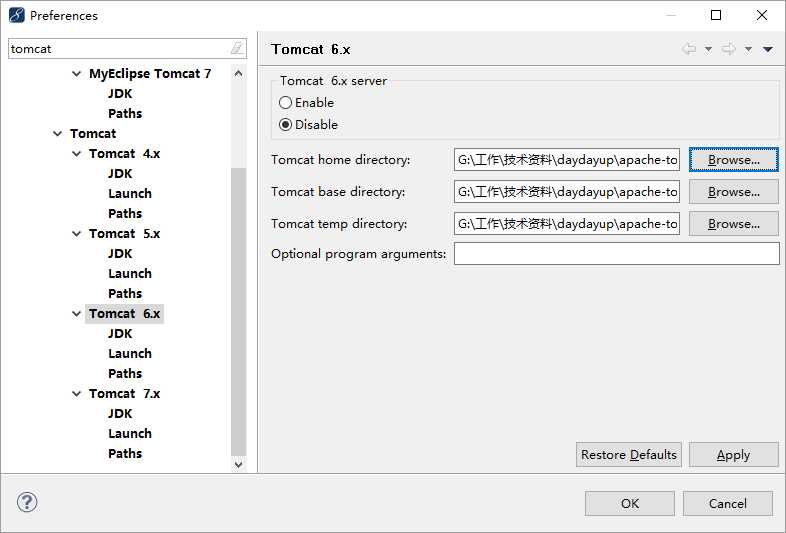Viewport: 786px width, 533px height.
Task: Click the Optional program arguments field
Action: [x=617, y=254]
